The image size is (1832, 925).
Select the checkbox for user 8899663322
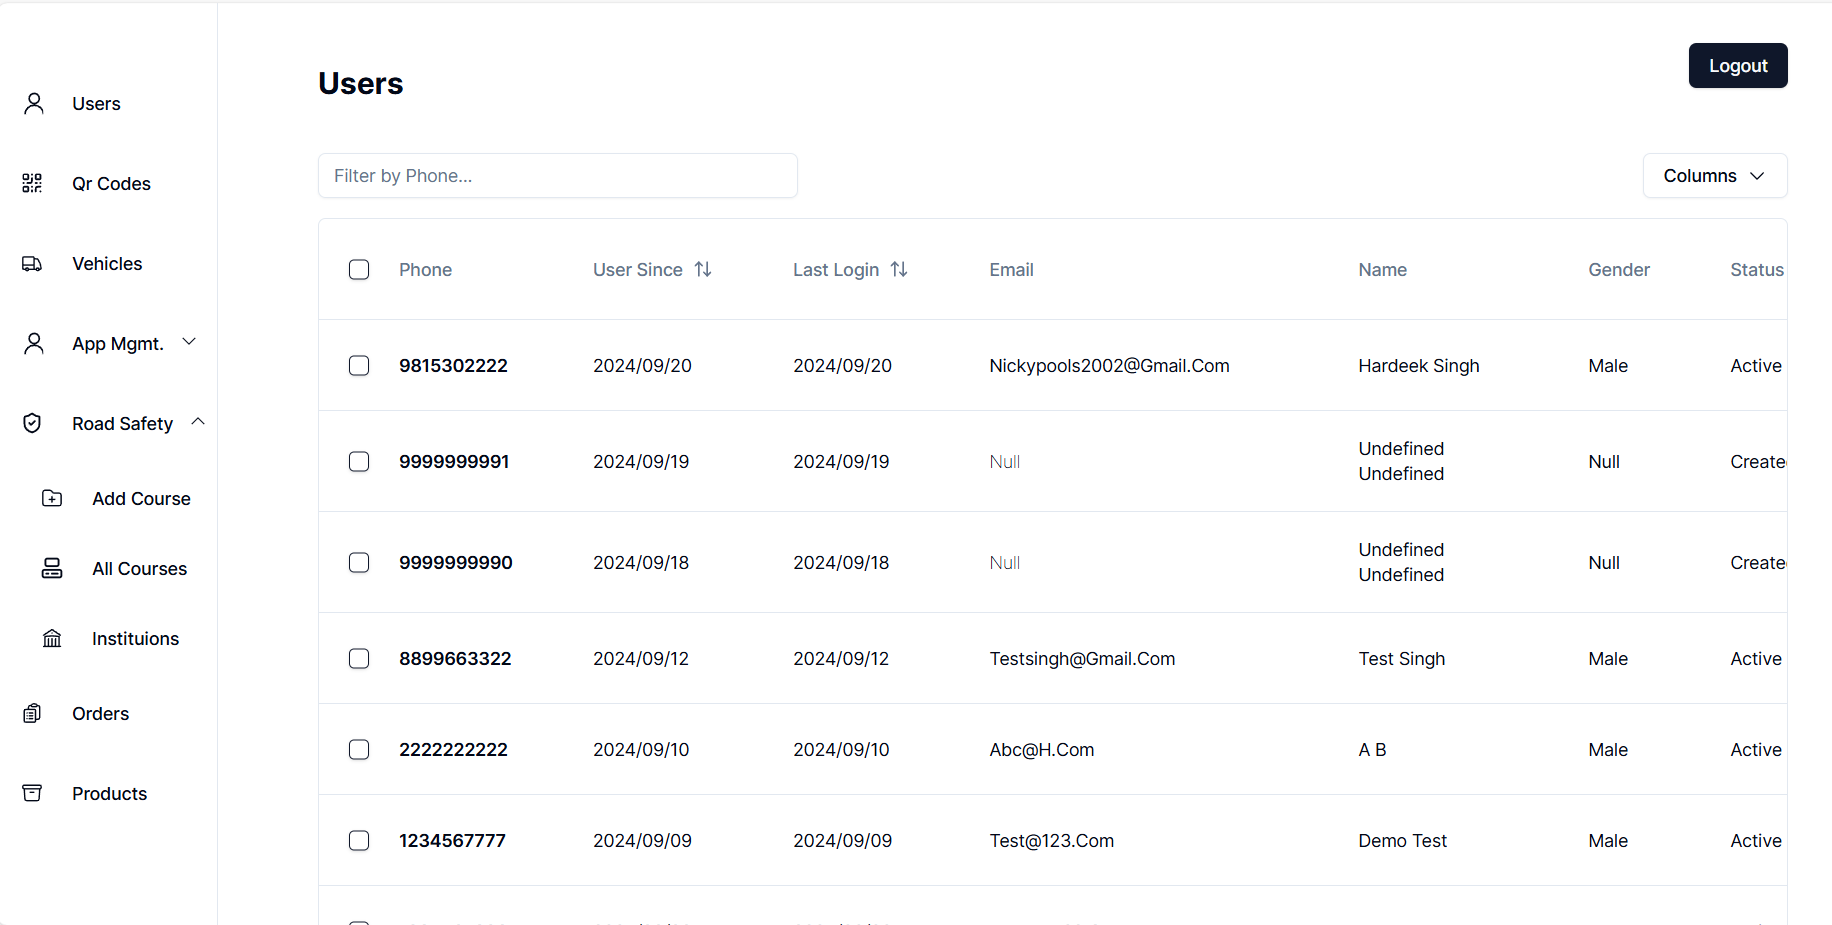359,659
